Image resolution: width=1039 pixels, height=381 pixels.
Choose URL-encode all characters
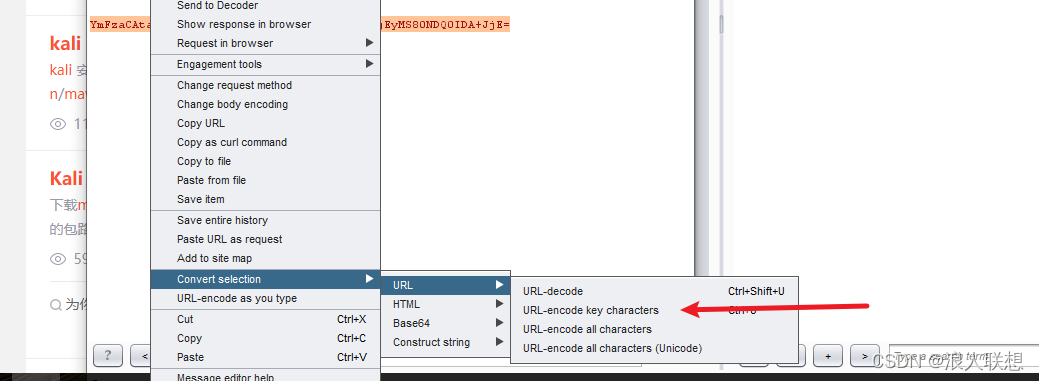click(x=654, y=329)
